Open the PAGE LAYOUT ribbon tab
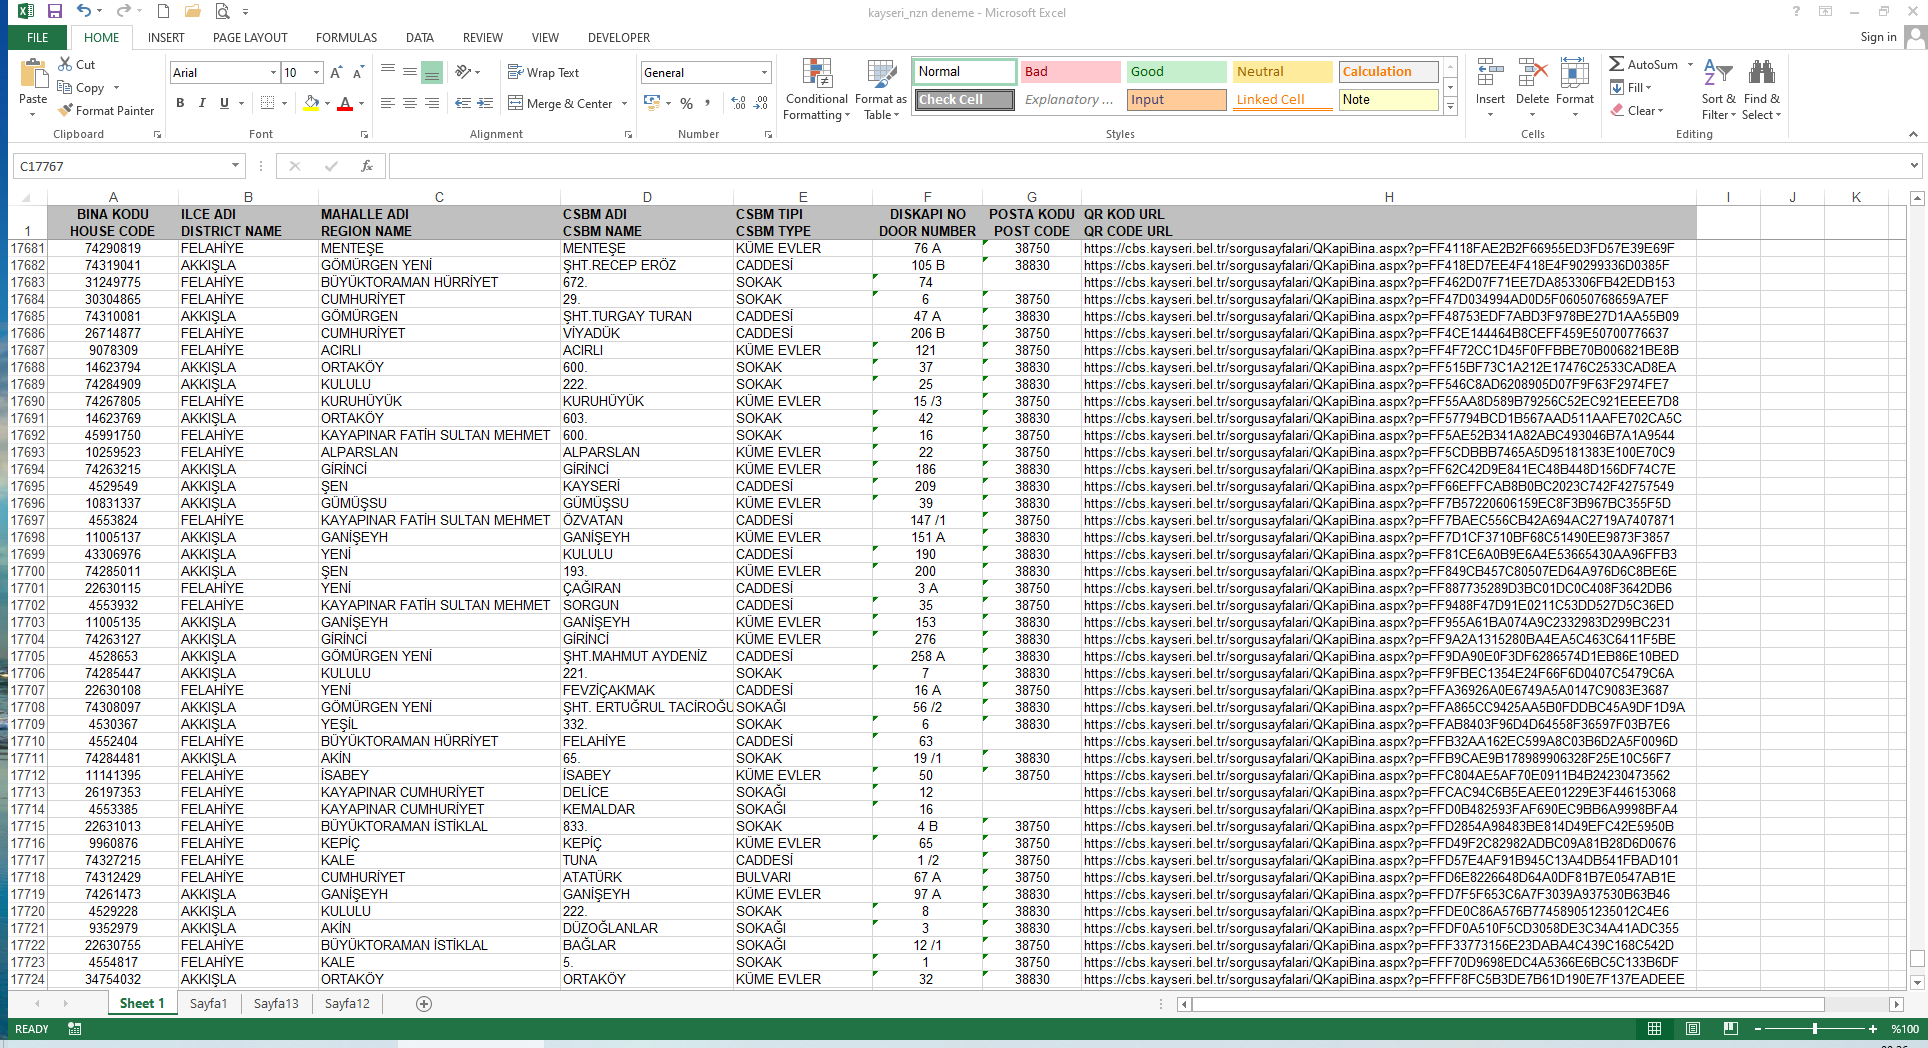Viewport: 1928px width, 1048px height. 250,38
